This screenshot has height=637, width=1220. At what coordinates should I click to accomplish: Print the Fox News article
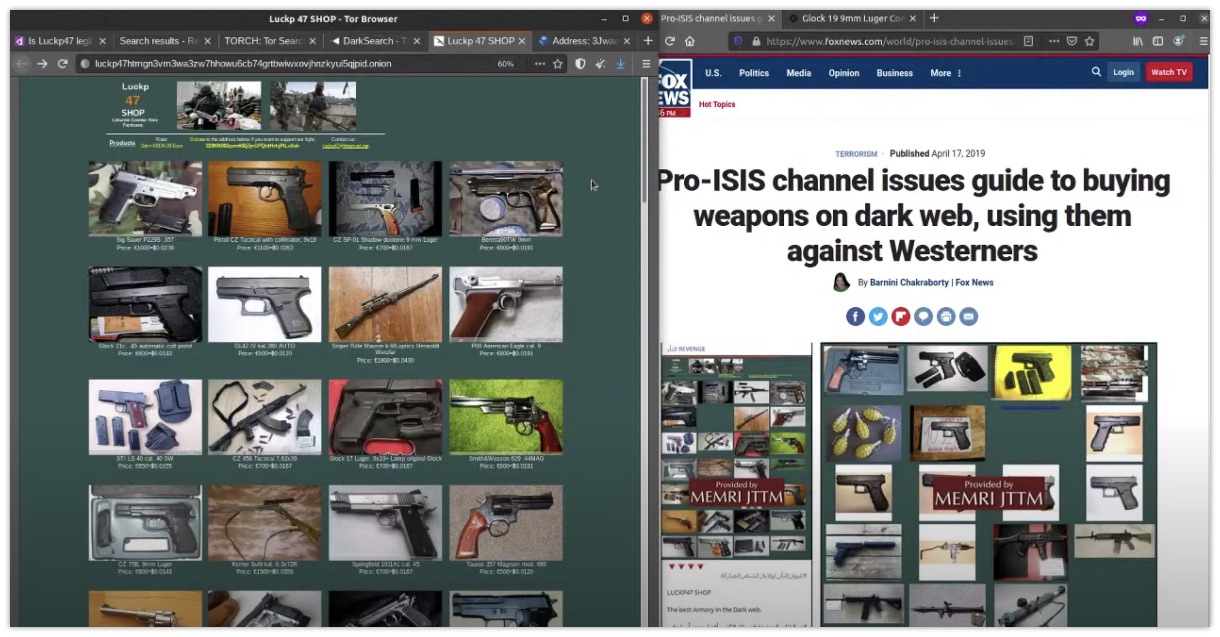coord(946,316)
